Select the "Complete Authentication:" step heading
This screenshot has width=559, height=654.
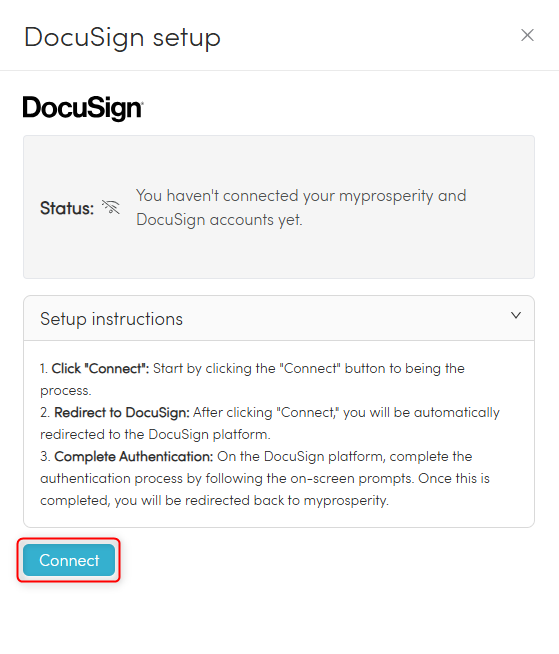(133, 456)
